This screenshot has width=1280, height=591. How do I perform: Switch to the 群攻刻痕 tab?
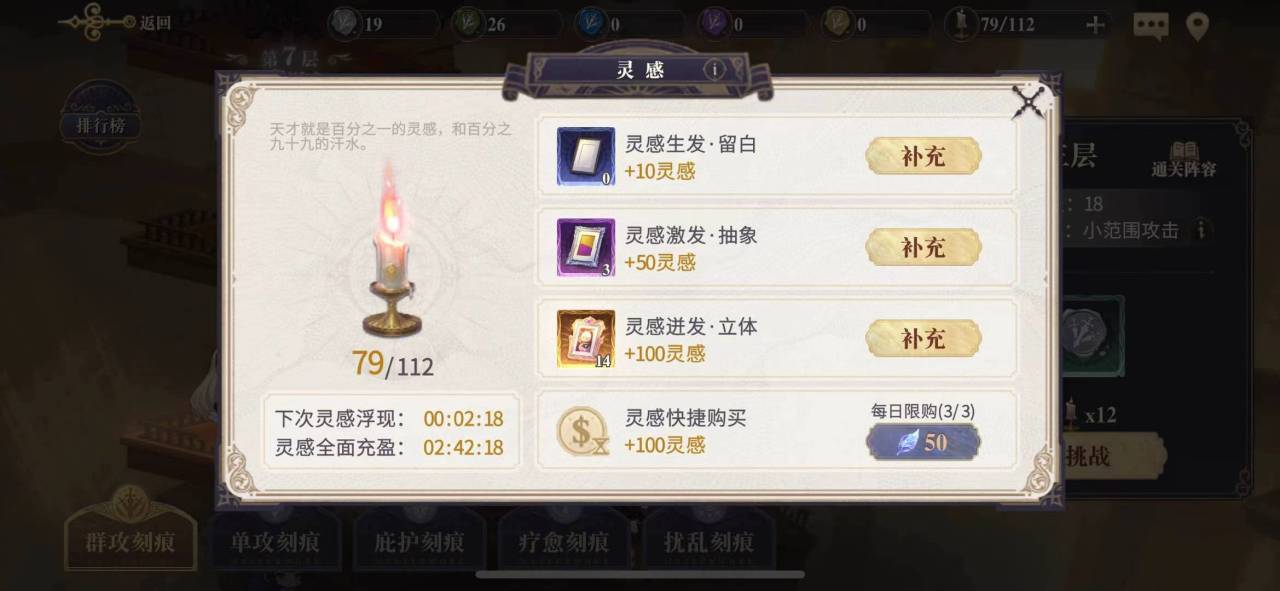(x=130, y=542)
